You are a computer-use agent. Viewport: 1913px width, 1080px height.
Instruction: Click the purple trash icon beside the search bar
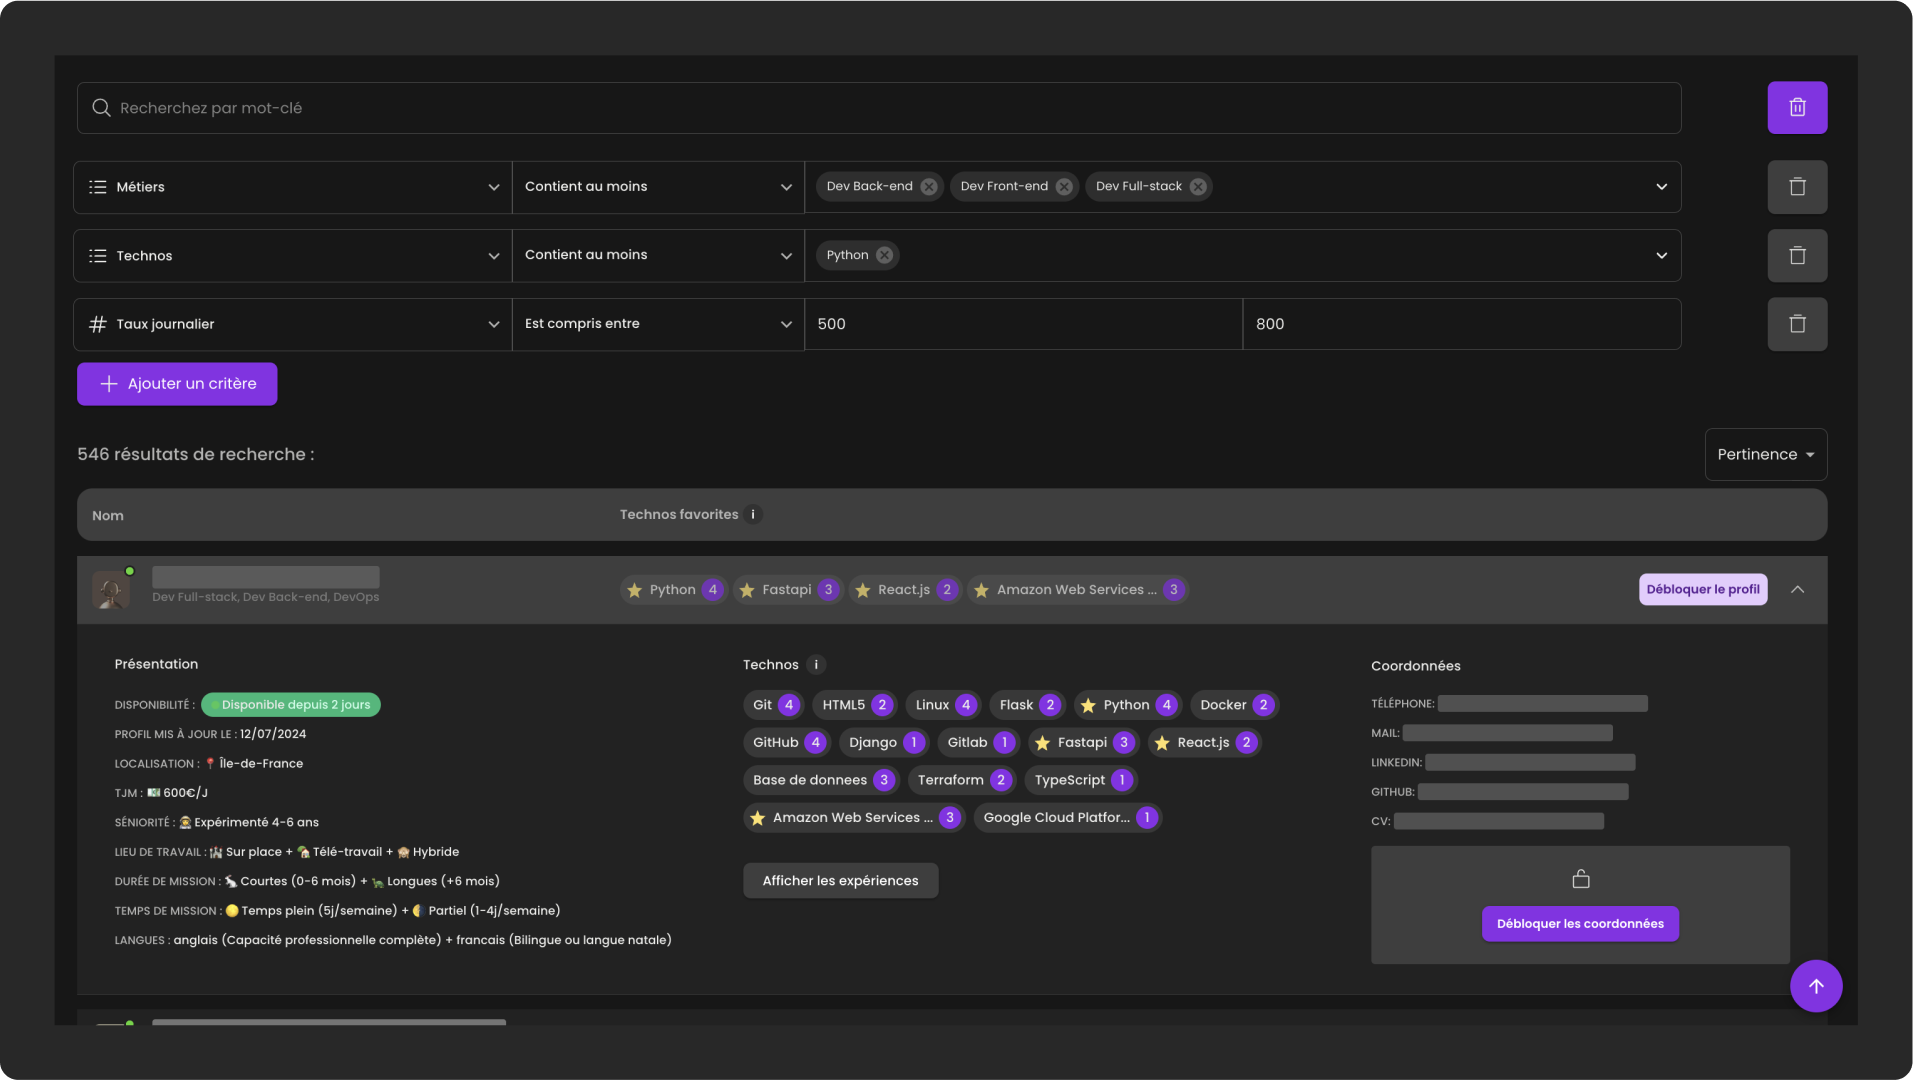click(x=1797, y=107)
